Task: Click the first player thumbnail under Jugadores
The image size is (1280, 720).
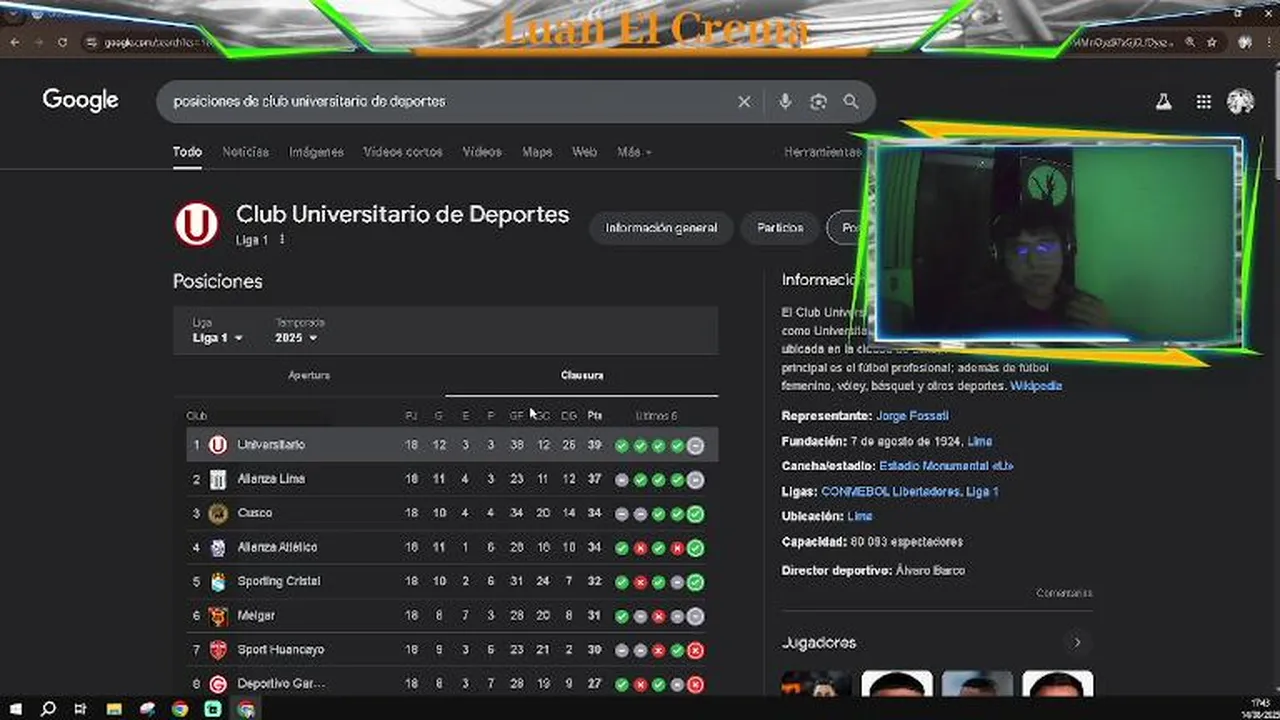Action: pyautogui.click(x=816, y=684)
